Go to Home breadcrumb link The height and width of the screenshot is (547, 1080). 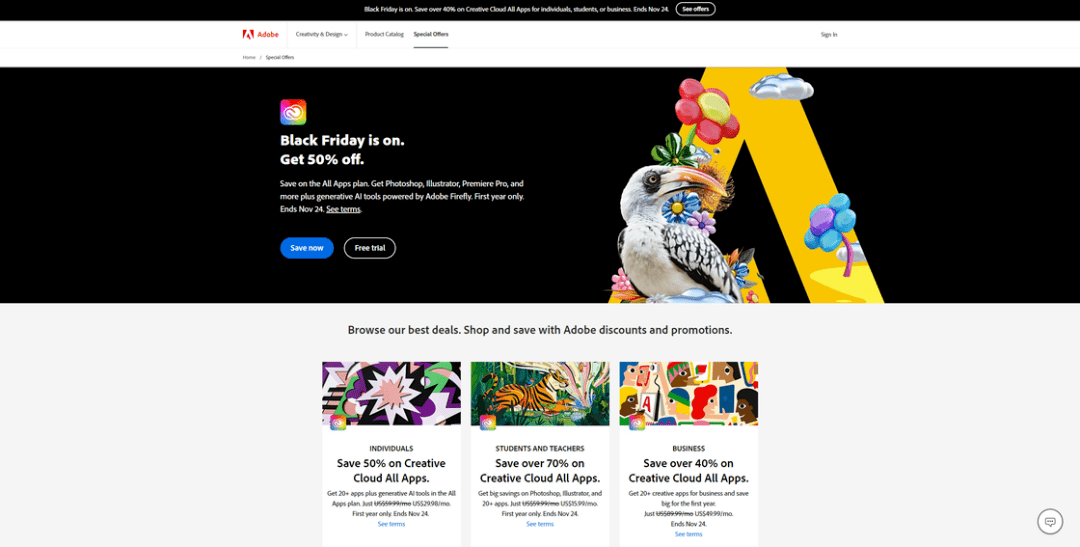tap(249, 57)
